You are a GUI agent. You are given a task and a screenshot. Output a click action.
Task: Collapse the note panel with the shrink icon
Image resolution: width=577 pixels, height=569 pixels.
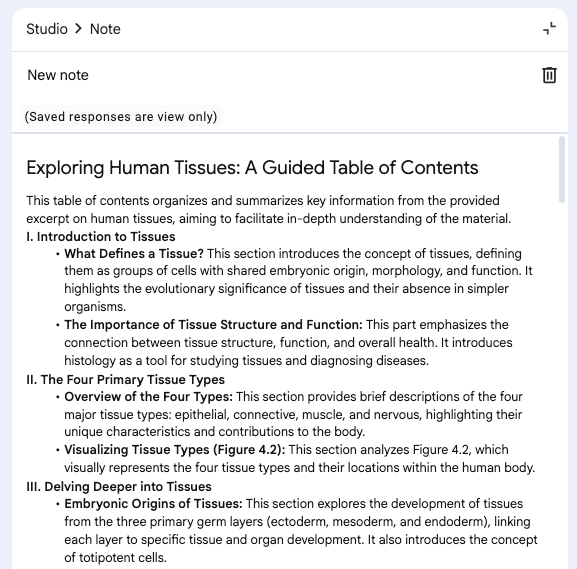(x=549, y=29)
